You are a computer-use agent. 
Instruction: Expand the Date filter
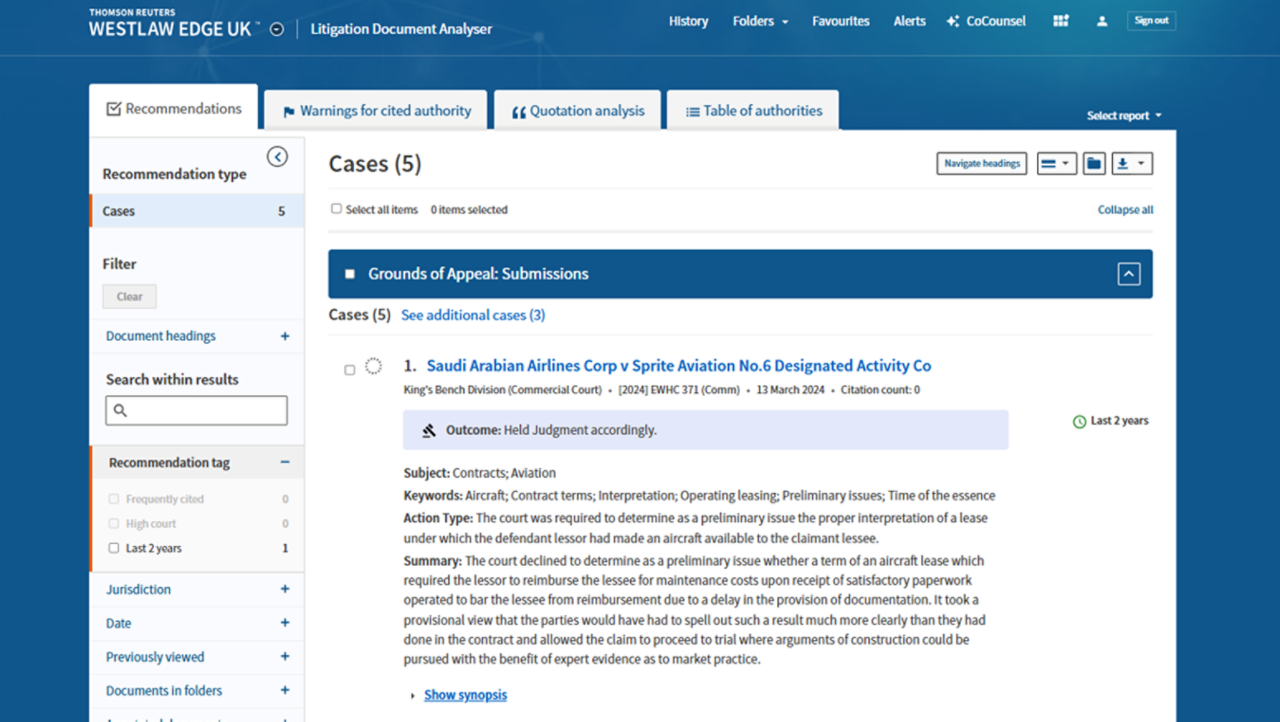[283, 623]
